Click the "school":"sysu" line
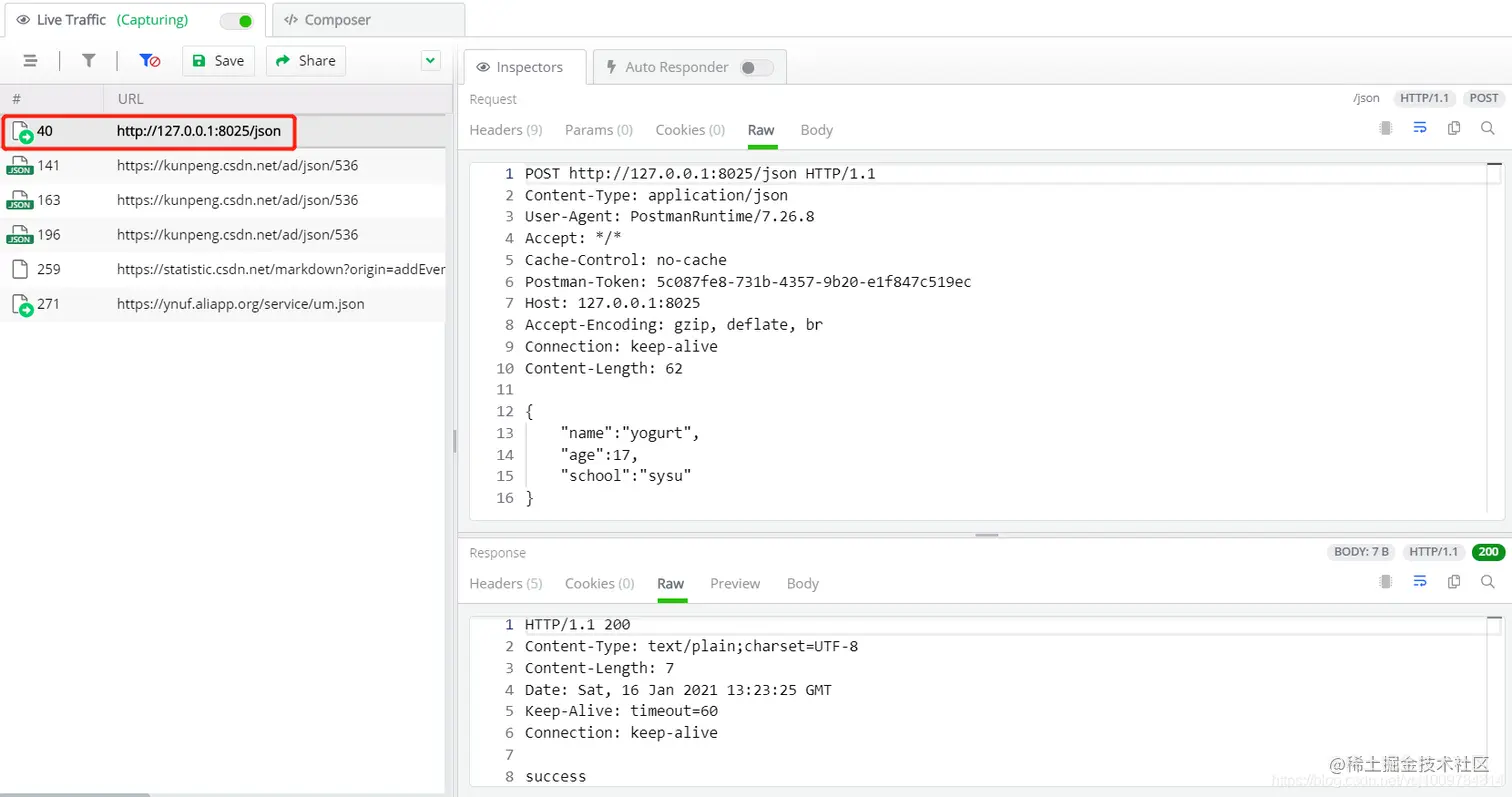Image resolution: width=1512 pixels, height=797 pixels. (626, 476)
